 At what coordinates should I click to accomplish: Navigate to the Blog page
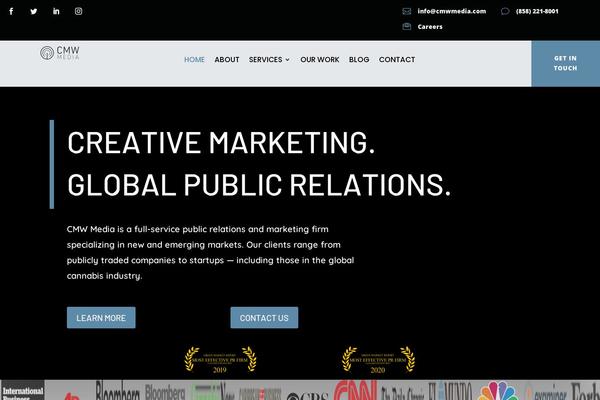point(359,60)
